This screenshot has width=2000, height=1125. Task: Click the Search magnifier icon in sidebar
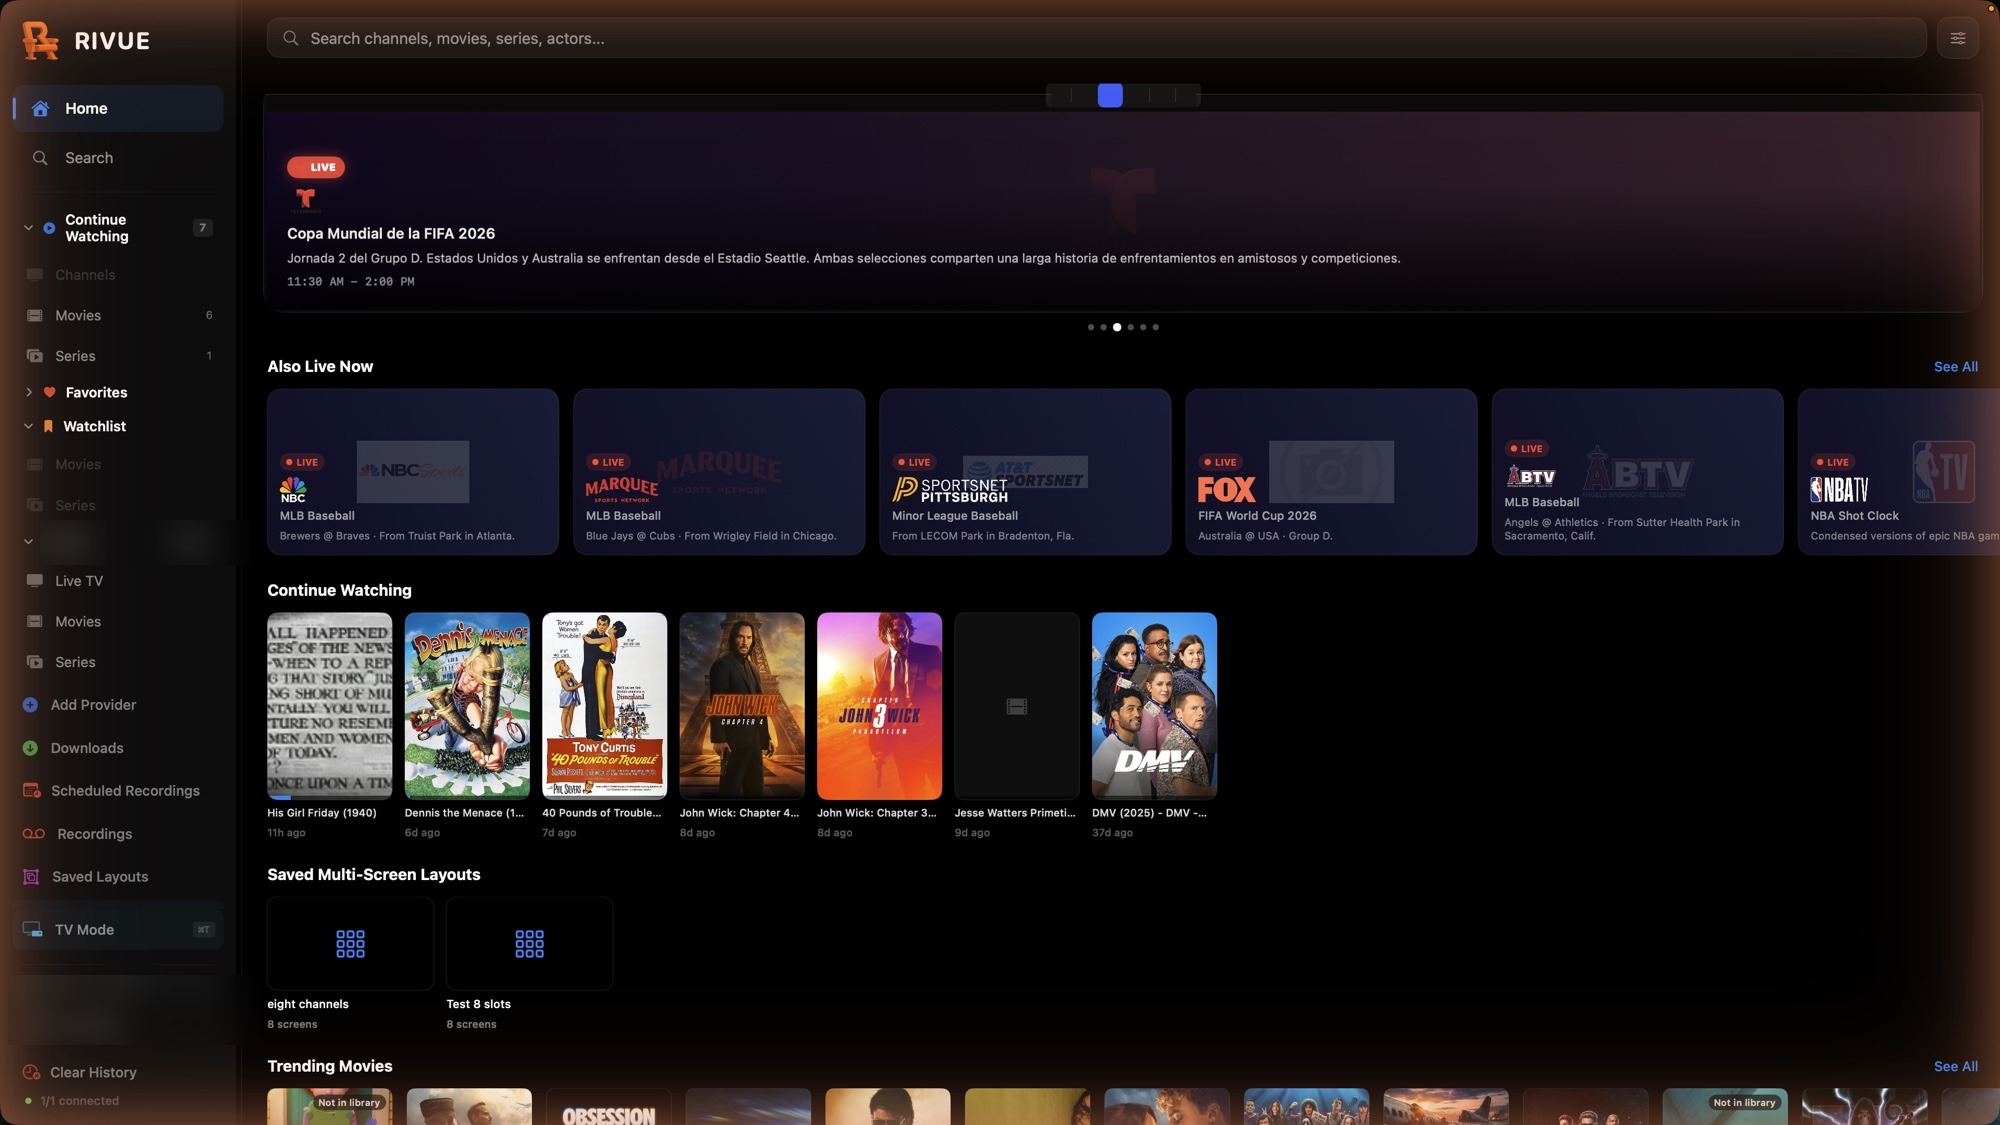coord(40,158)
